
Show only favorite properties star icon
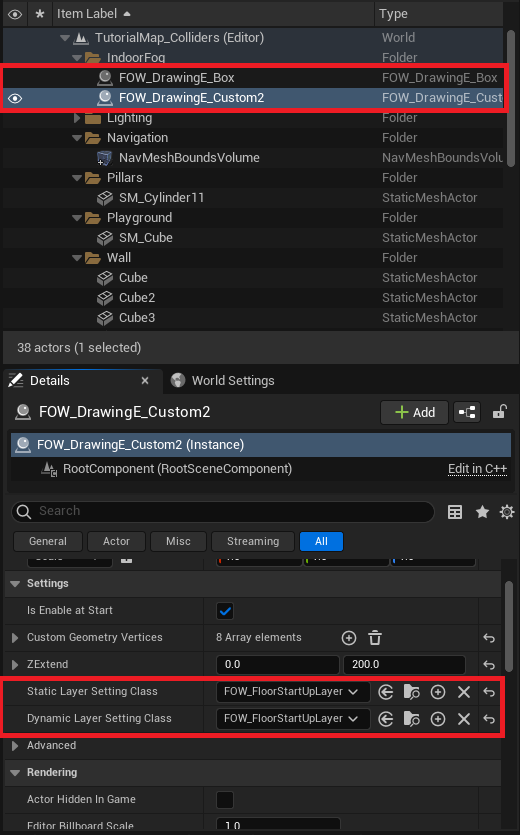pyautogui.click(x=482, y=512)
